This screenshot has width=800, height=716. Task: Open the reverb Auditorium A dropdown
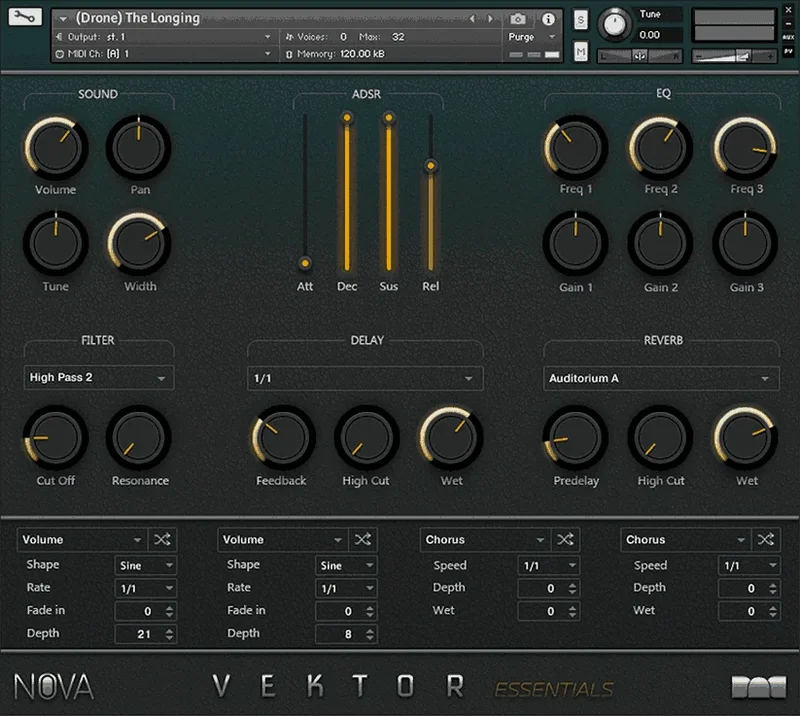point(661,379)
